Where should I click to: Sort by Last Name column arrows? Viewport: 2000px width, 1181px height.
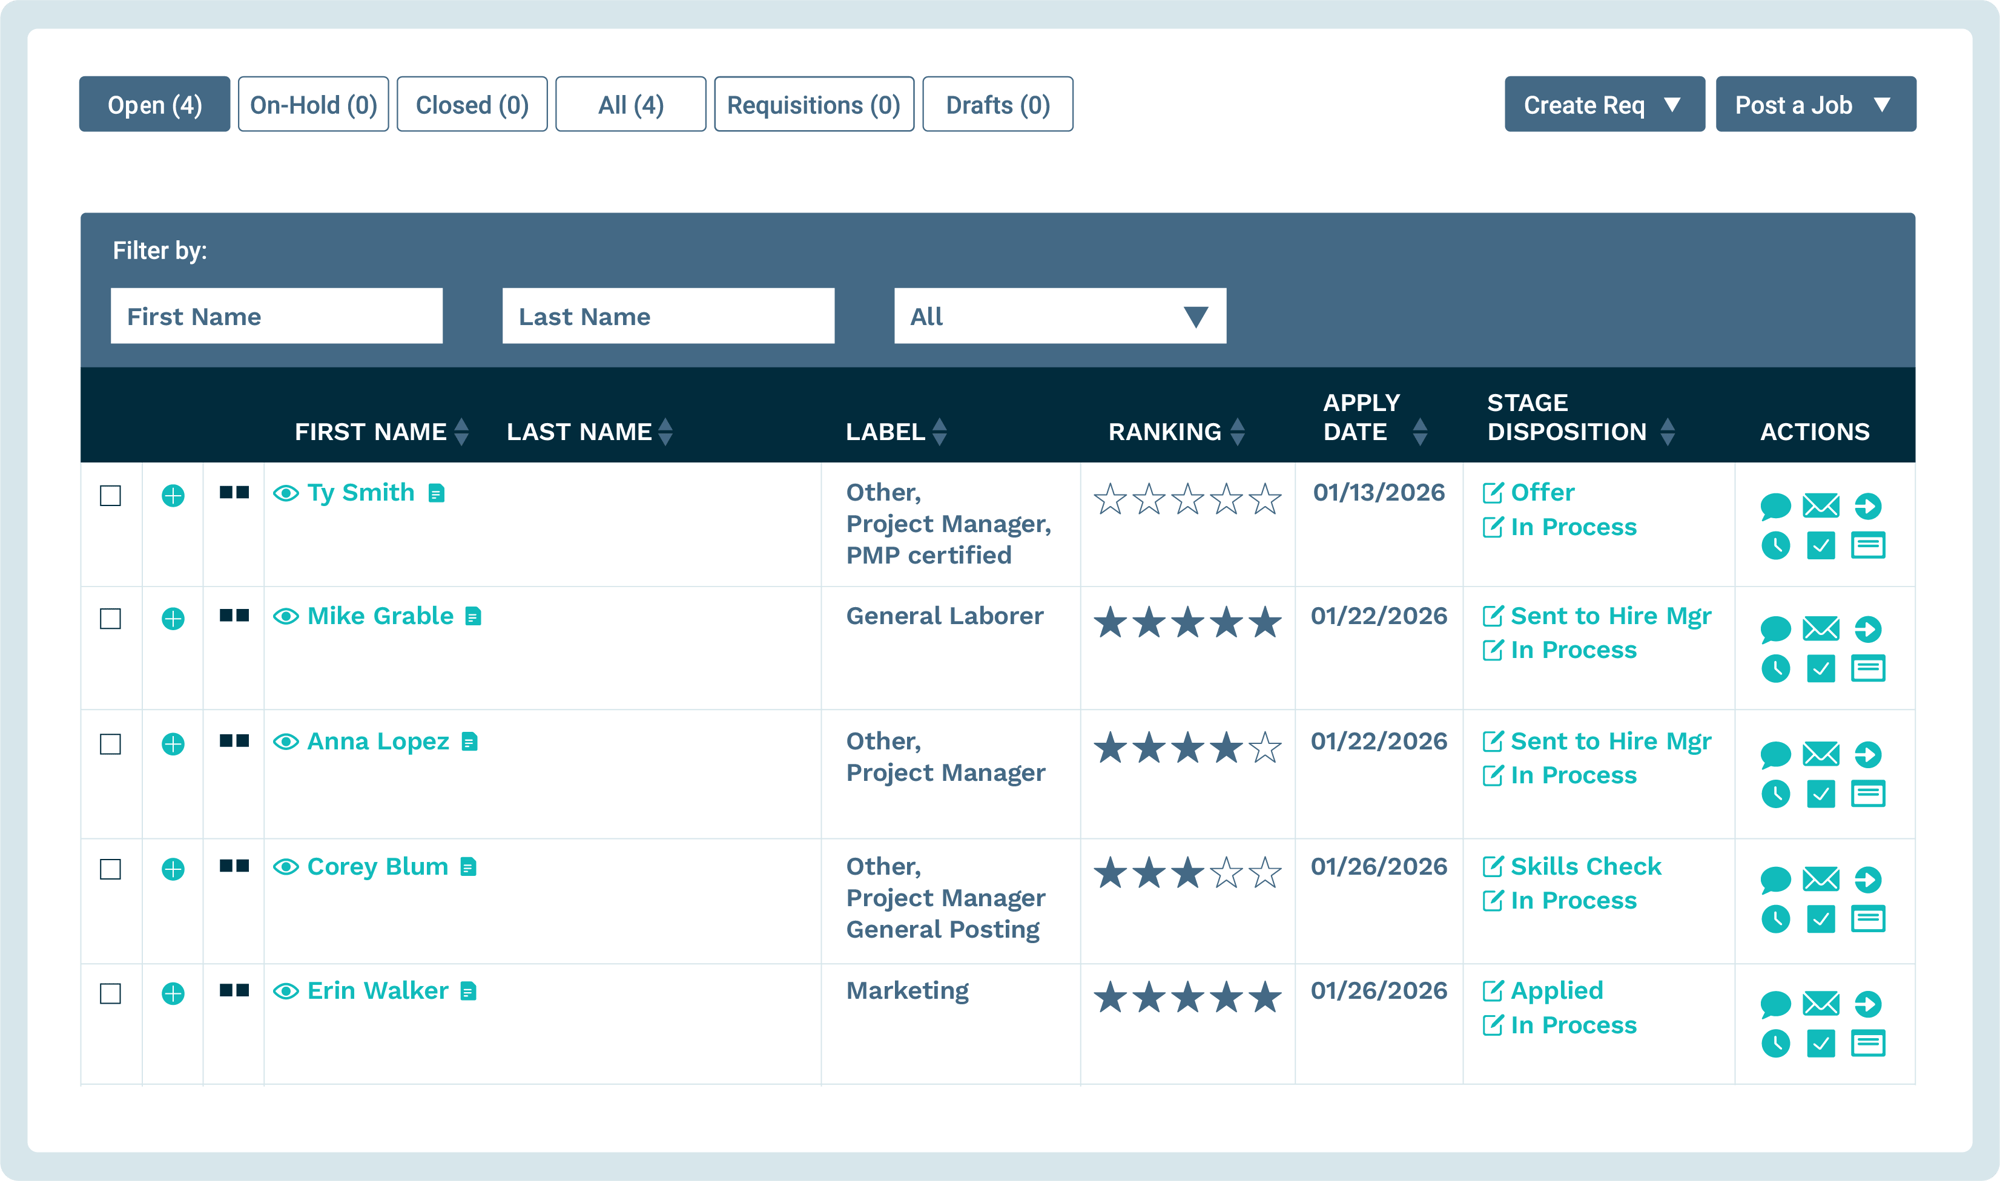tap(666, 432)
